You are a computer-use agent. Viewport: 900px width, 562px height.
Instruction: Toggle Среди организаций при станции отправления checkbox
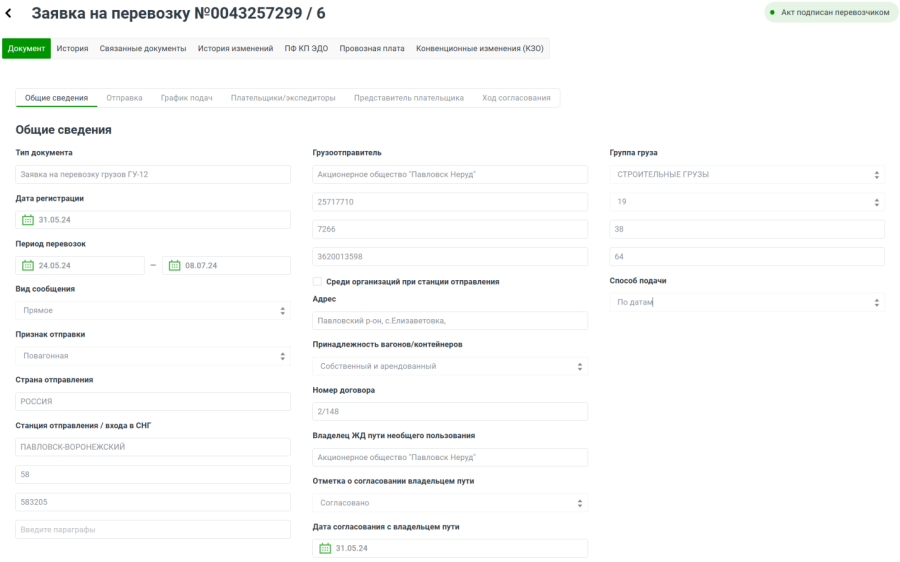[x=318, y=282]
